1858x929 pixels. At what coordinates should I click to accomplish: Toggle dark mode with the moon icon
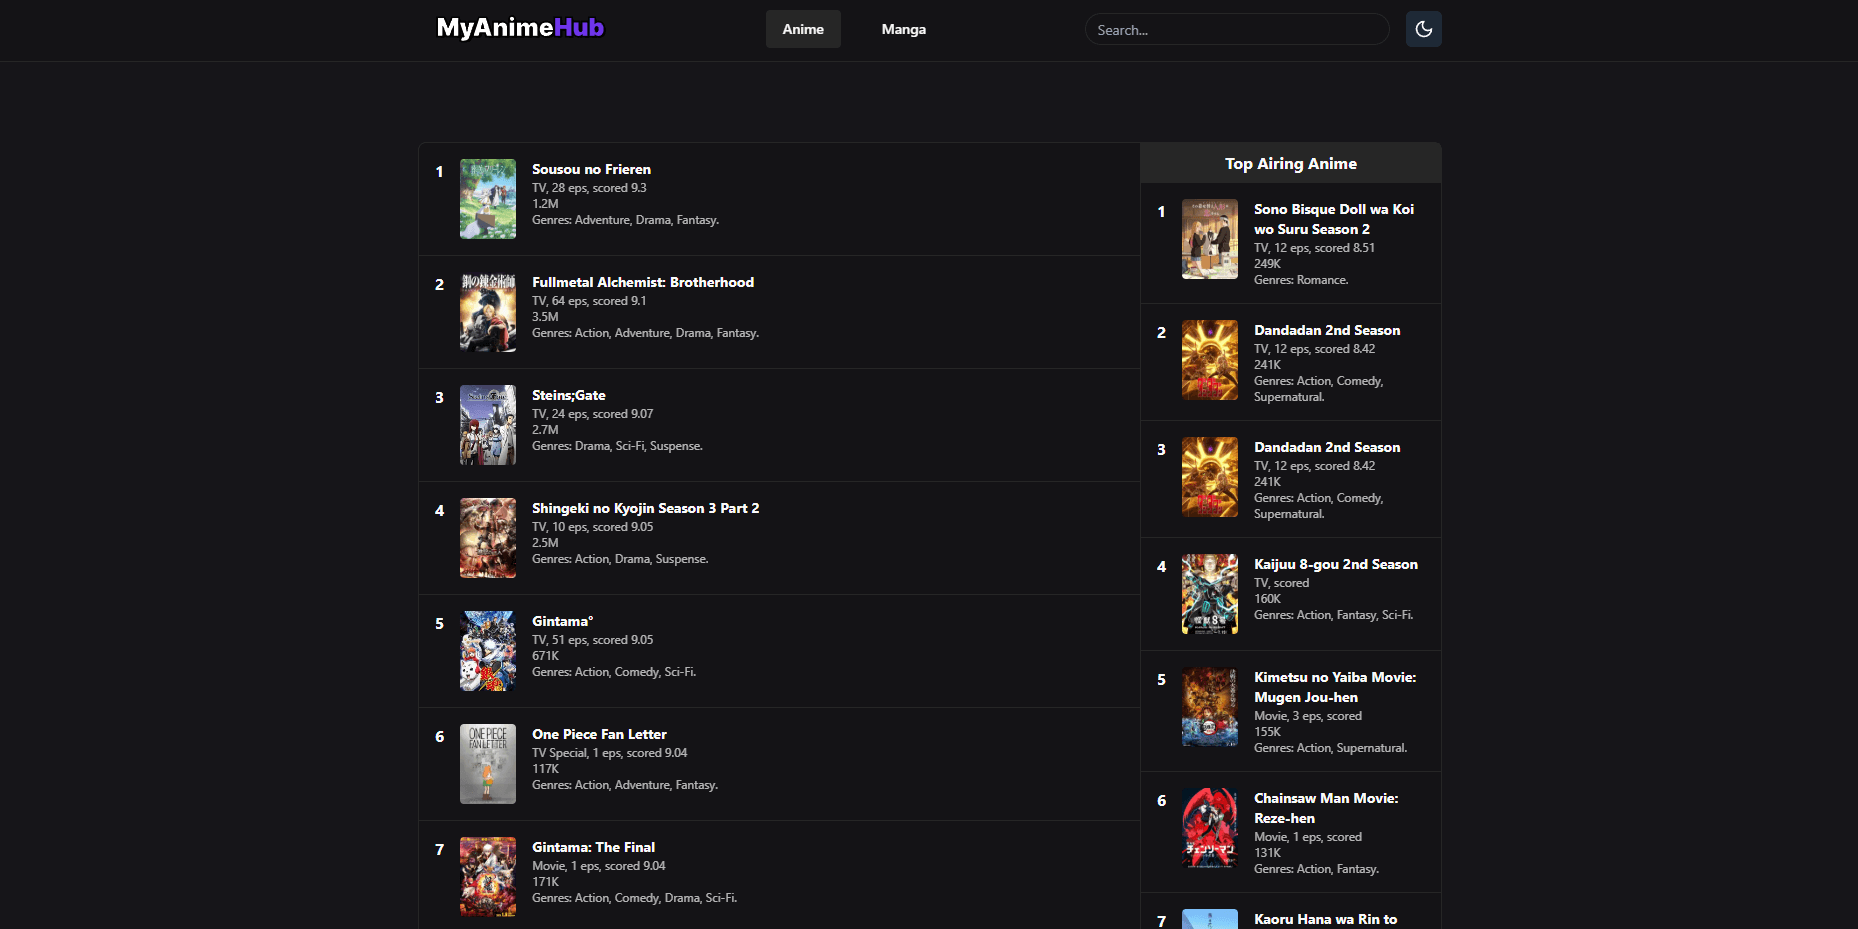point(1423,29)
